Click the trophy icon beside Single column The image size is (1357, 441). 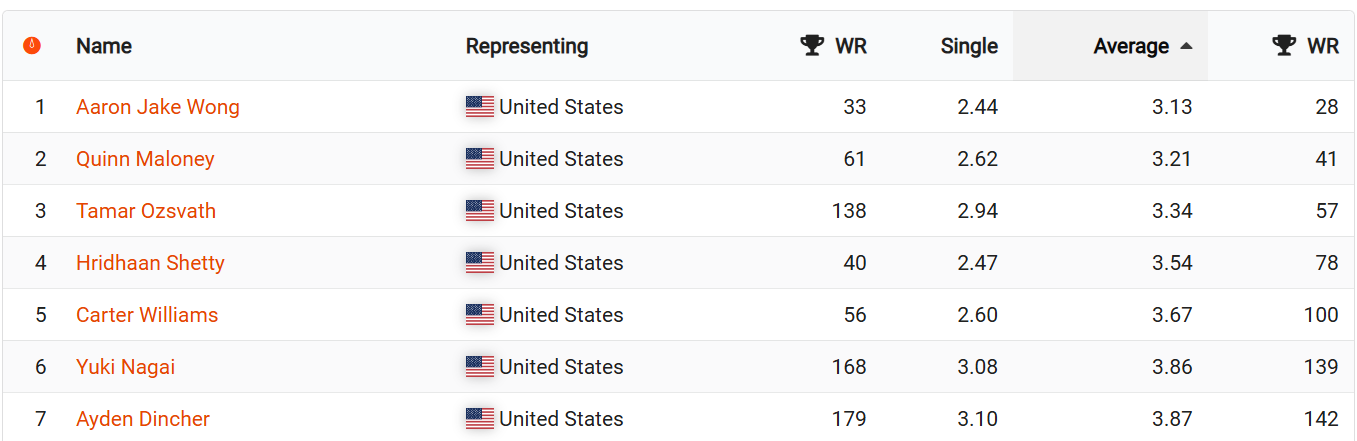click(812, 46)
